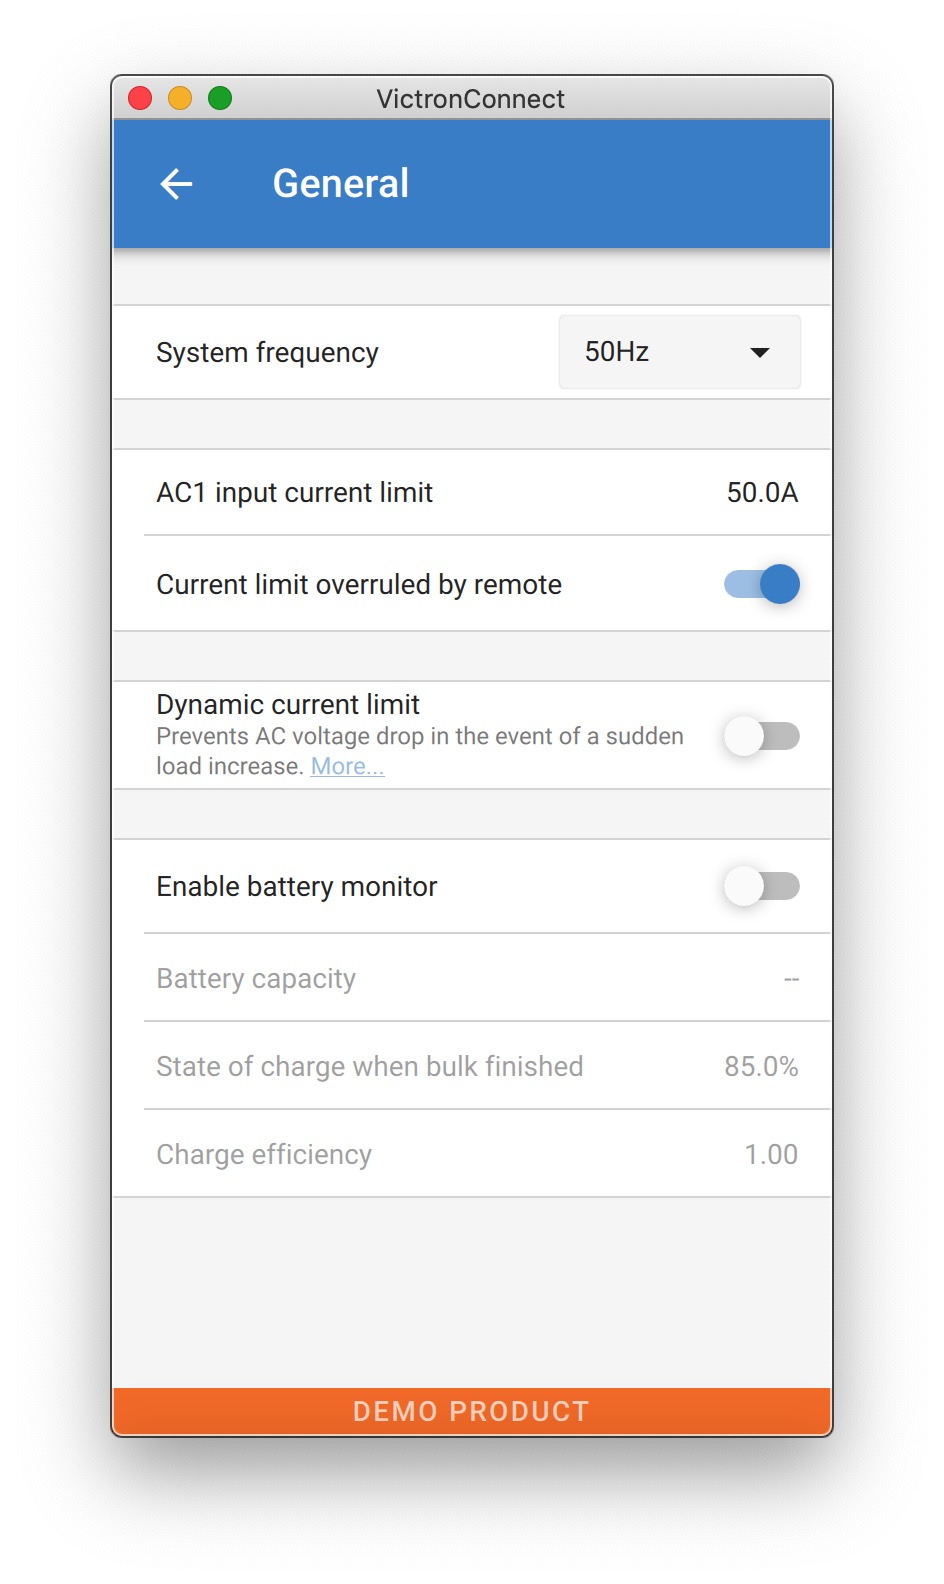
Task: Enable the Dynamic current limit switch
Action: tap(762, 737)
